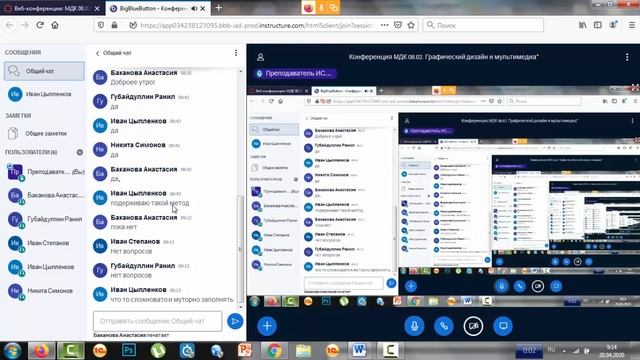Open conference options three-dot menu
The image size is (640, 360).
click(627, 57)
